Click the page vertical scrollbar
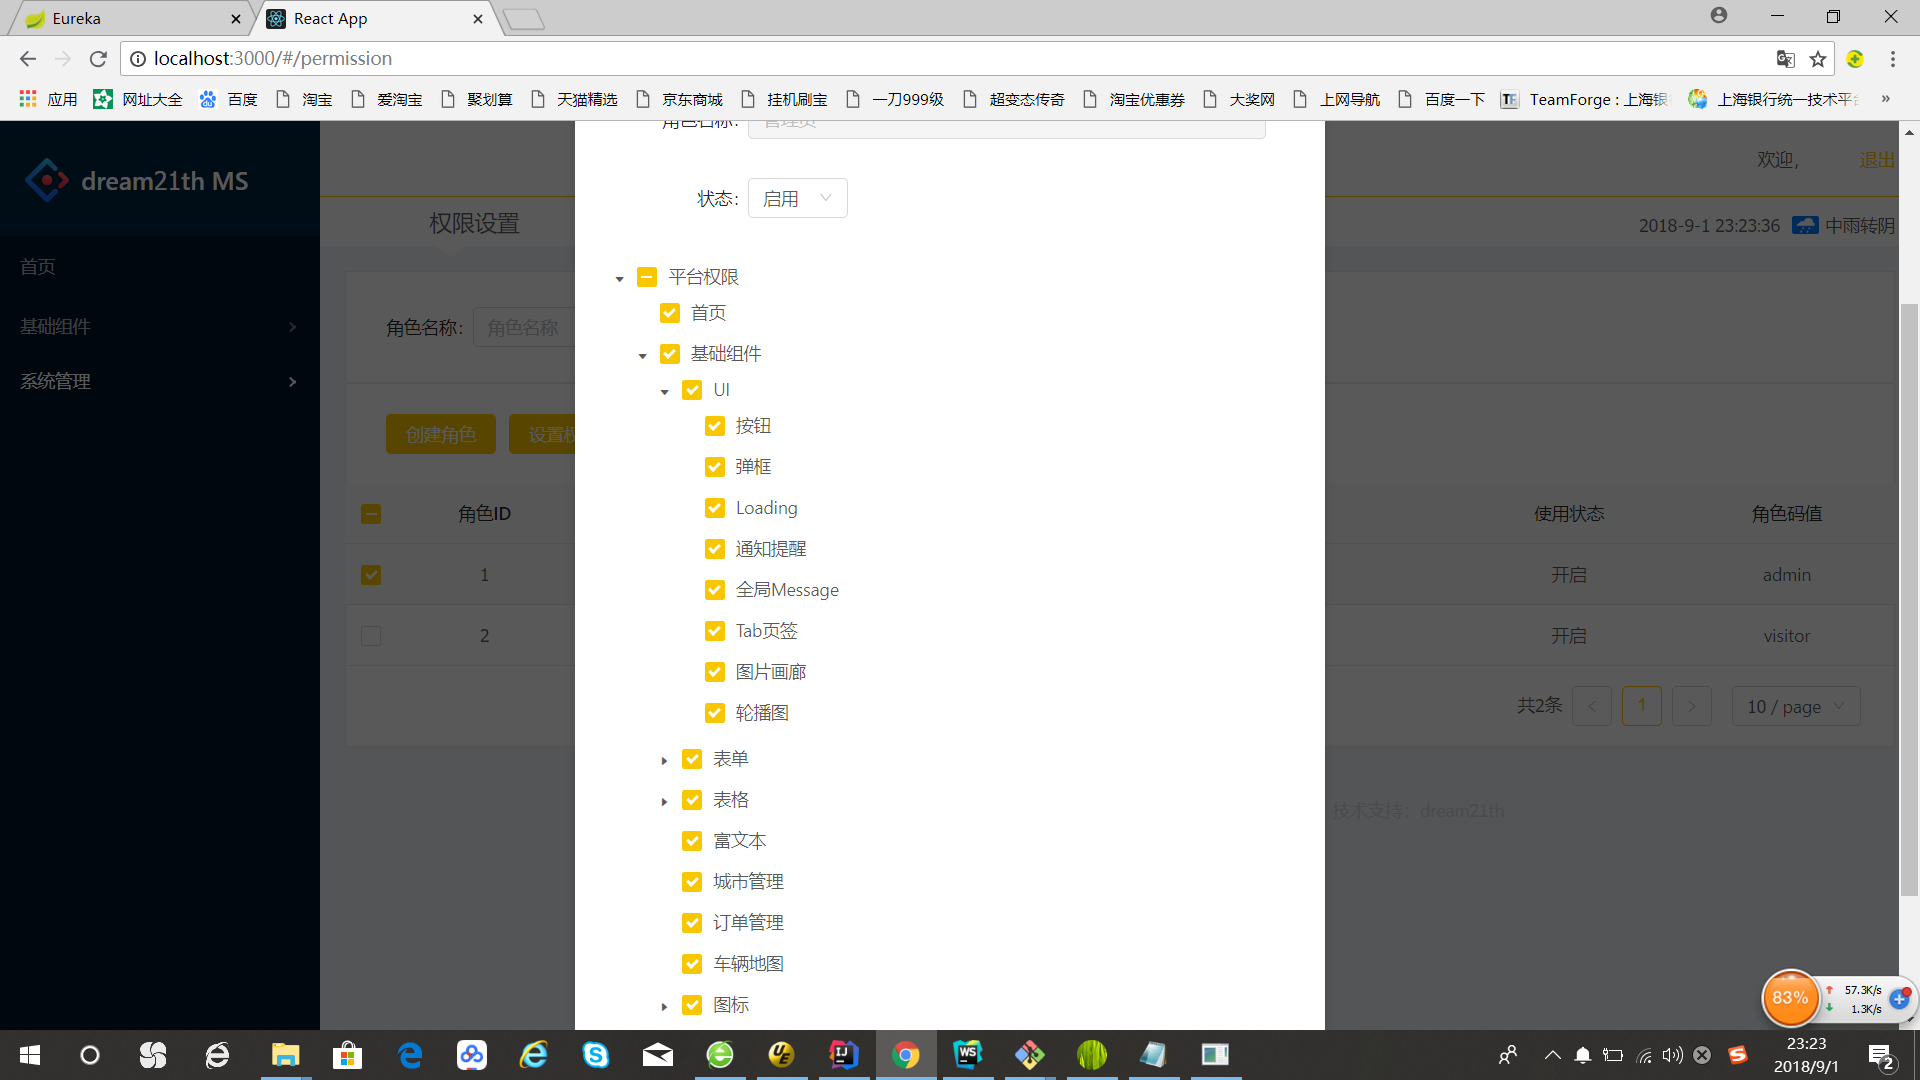Screen dimensions: 1920x1080 tap(1909, 598)
